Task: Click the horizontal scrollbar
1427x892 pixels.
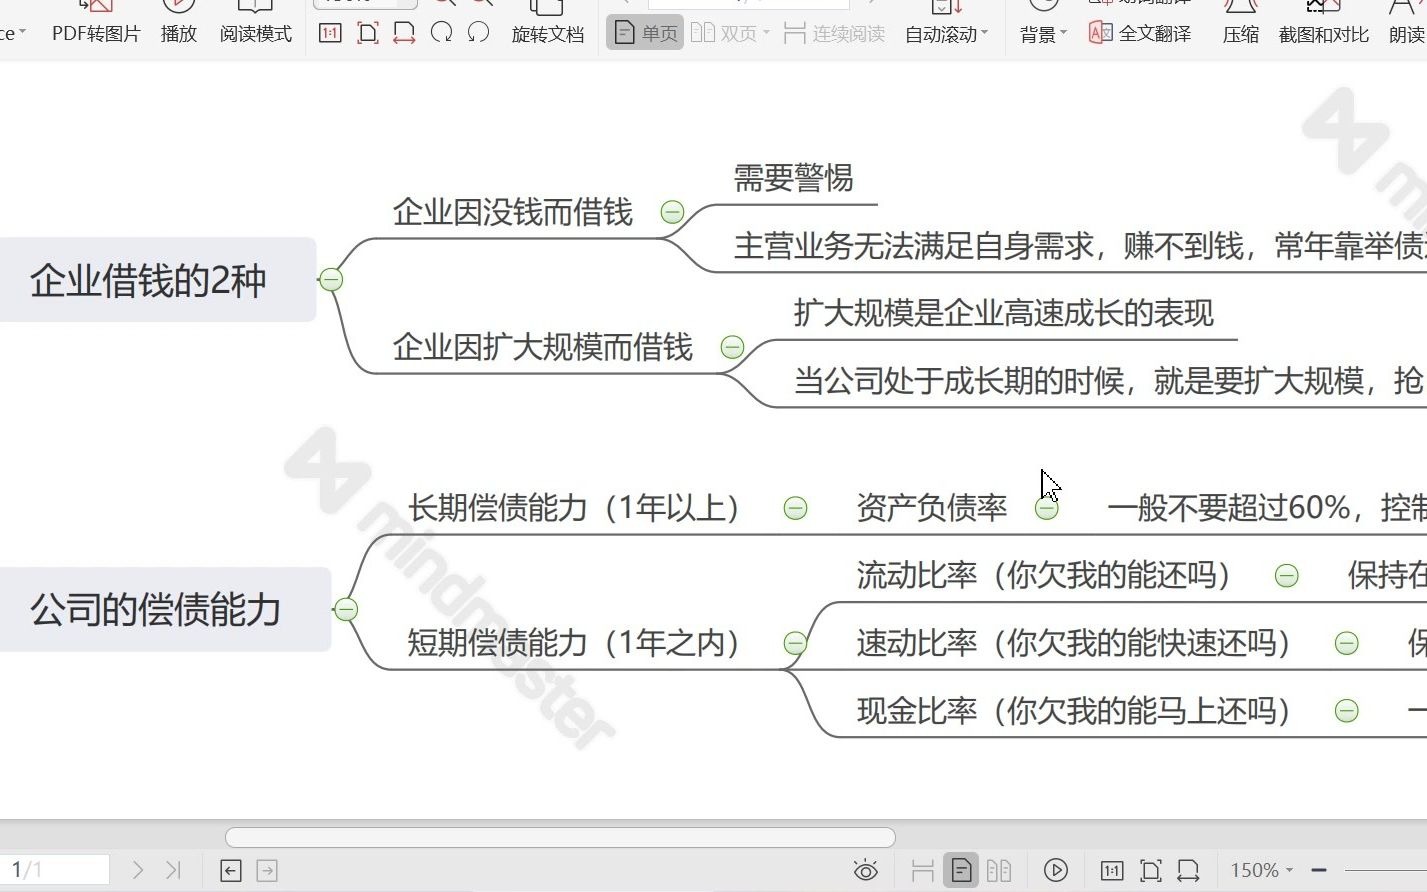Action: [560, 837]
